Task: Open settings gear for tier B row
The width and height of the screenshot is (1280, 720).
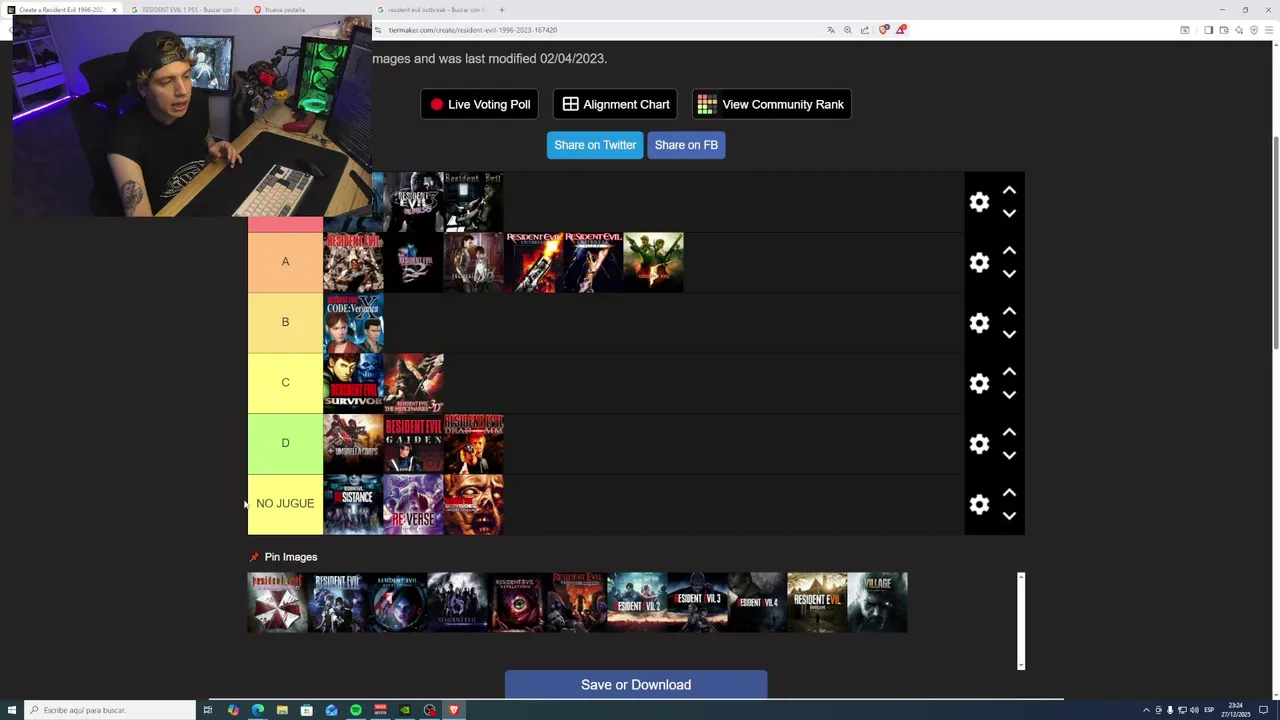Action: click(x=979, y=323)
